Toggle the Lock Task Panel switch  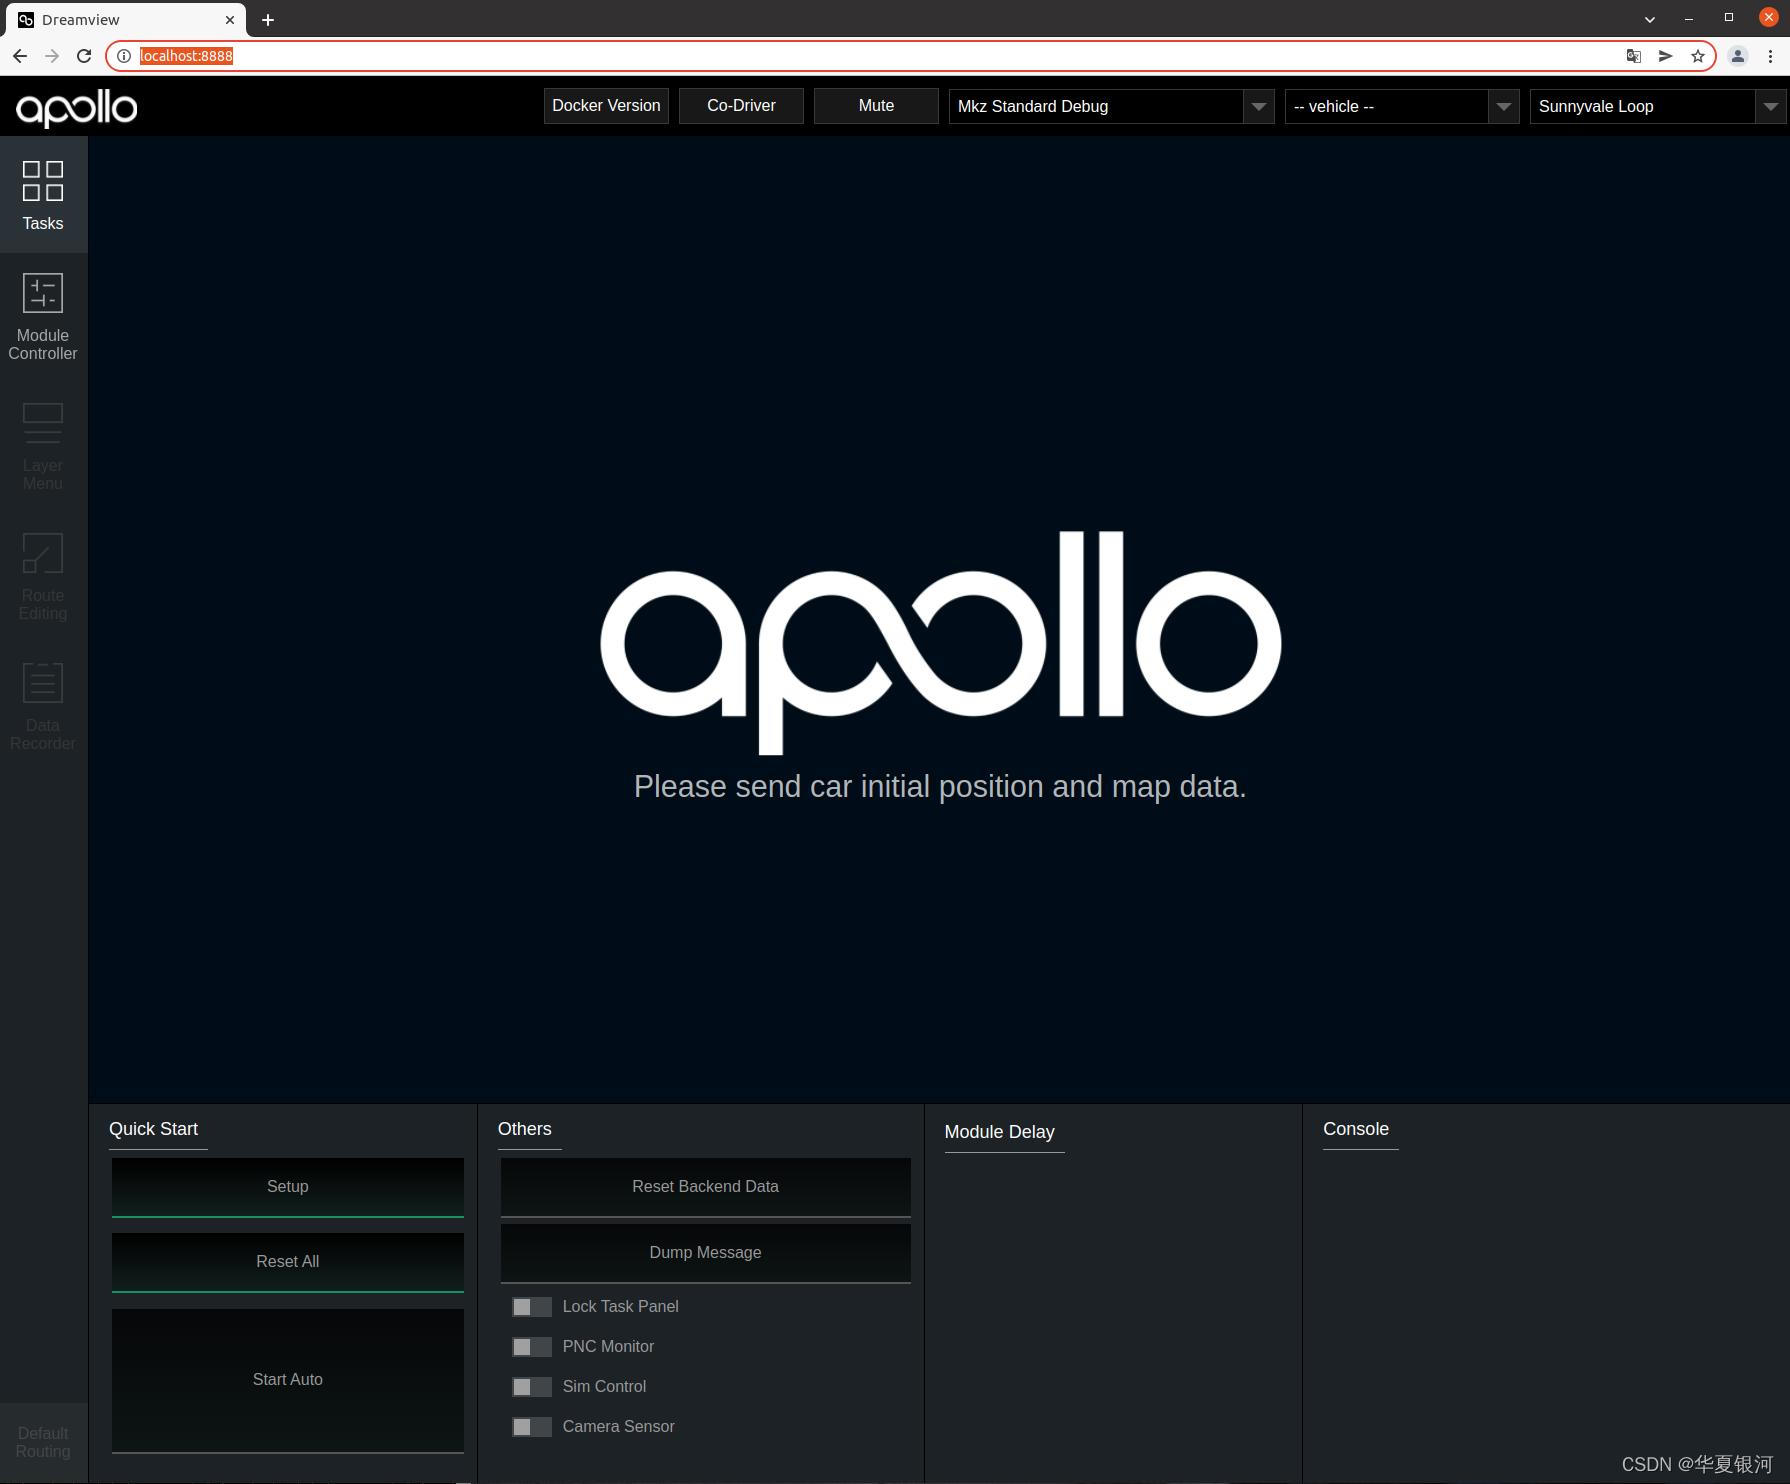tap(532, 1307)
